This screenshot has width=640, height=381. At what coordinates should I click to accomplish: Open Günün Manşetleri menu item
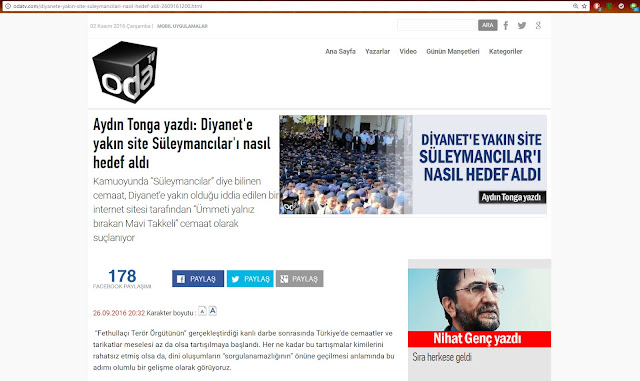453,51
